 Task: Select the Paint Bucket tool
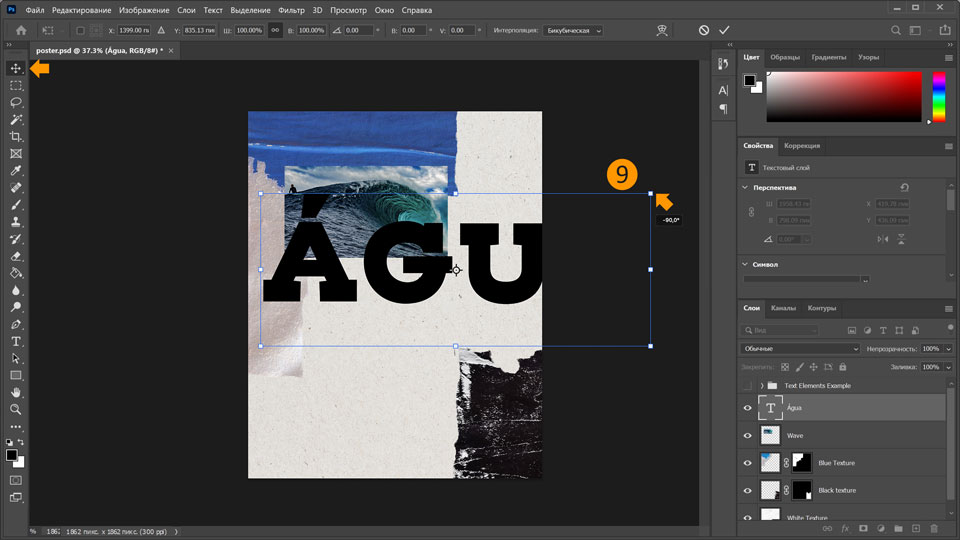[16, 273]
